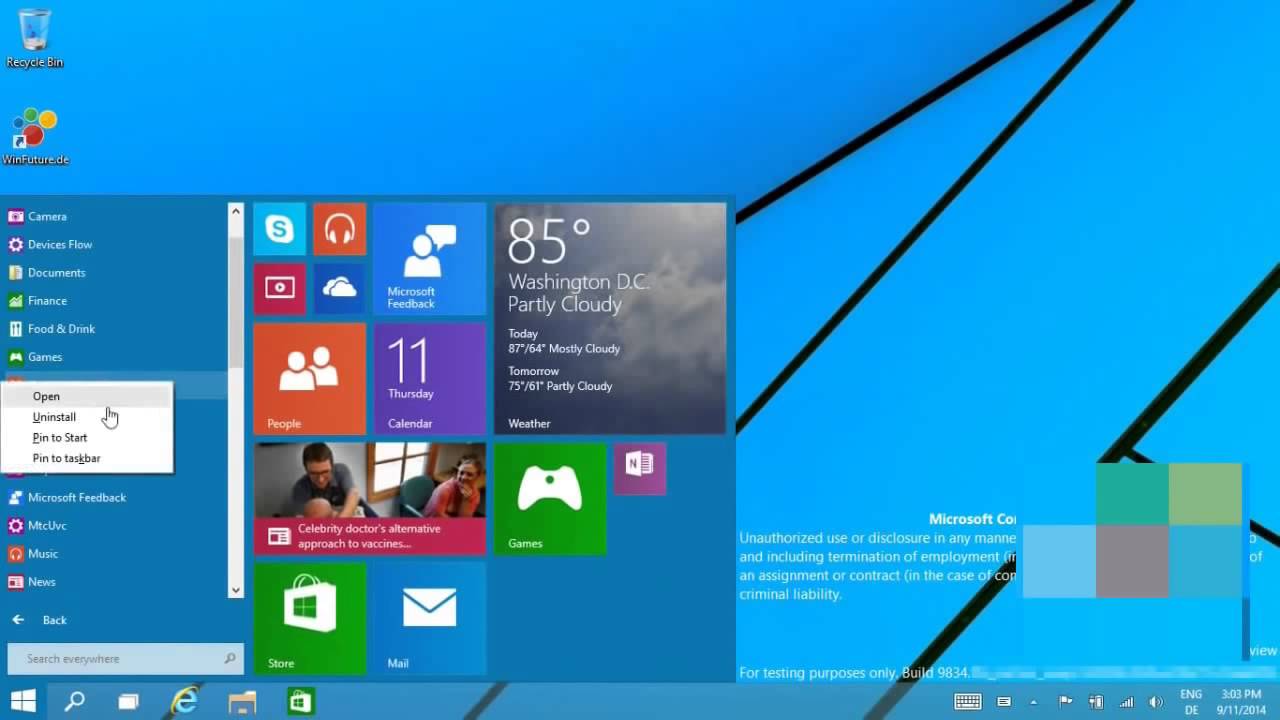Open the touch keyboard from the tray
1280x720 pixels.
click(967, 702)
